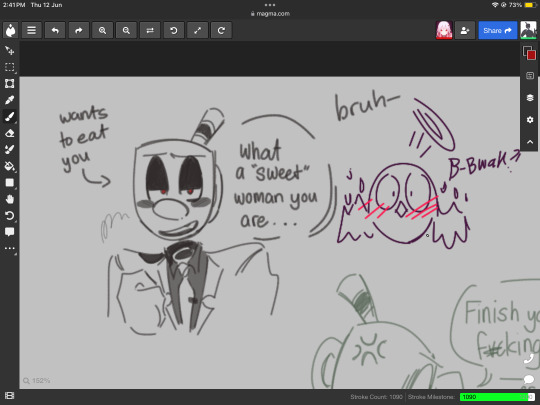Image resolution: width=540 pixels, height=405 pixels.
Task: Undo the last stroke
Action: point(55,30)
